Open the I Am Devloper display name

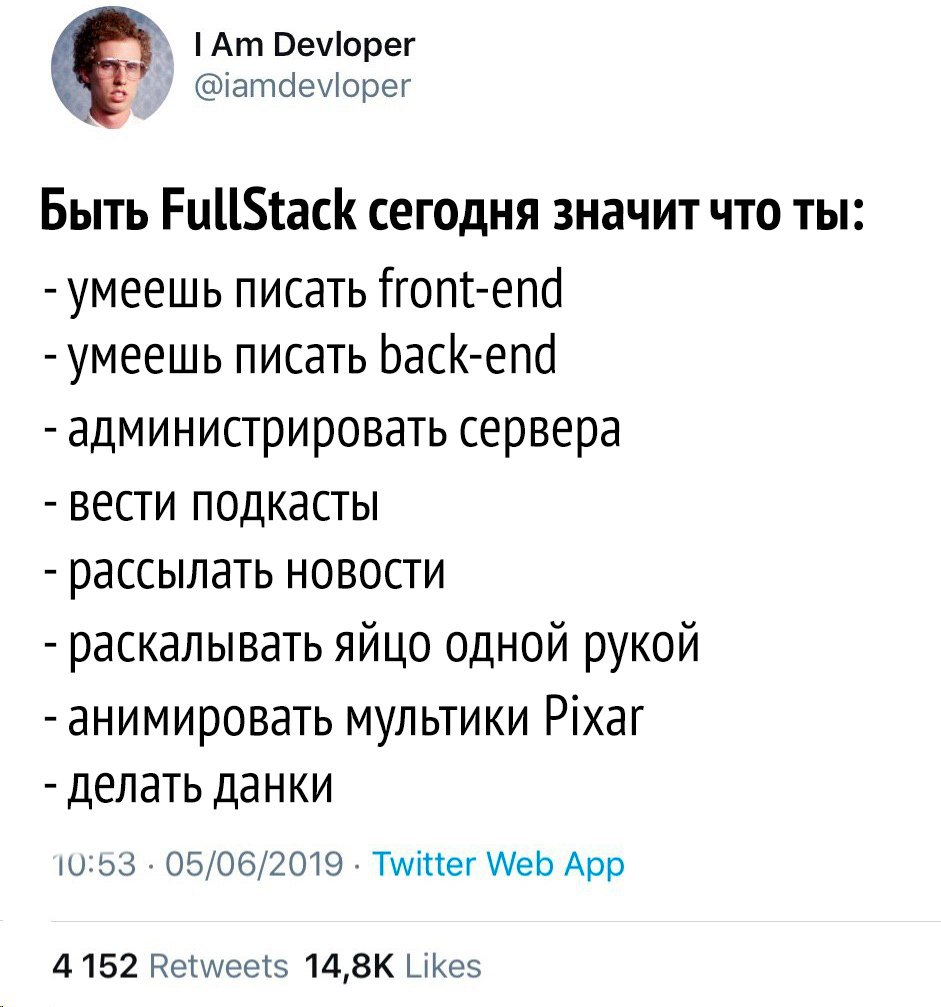pyautogui.click(x=304, y=46)
